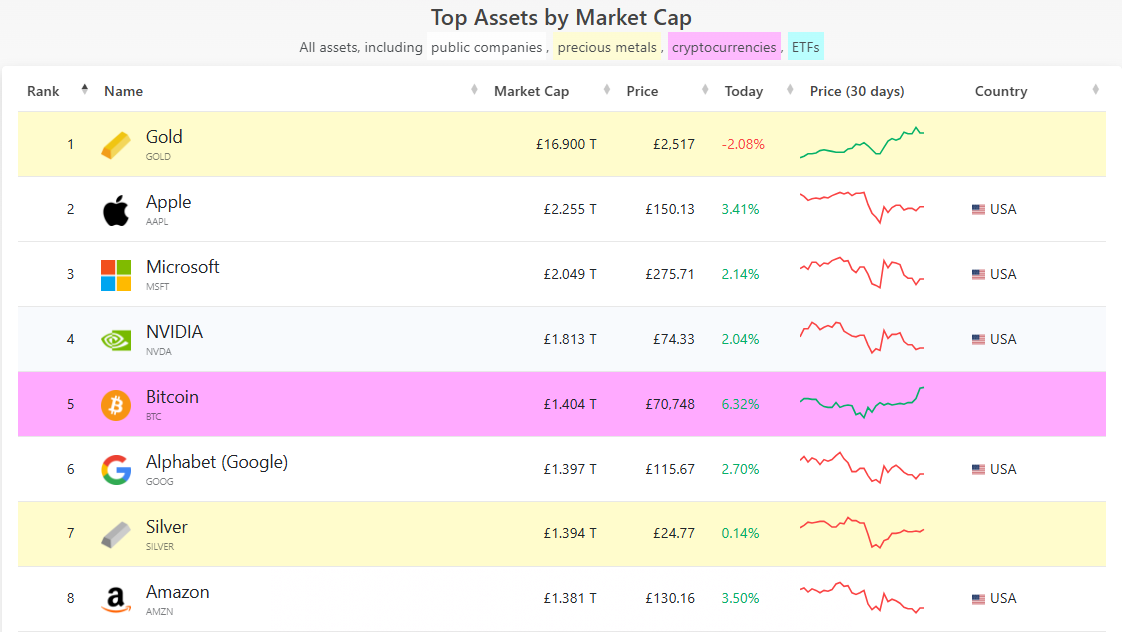Select the ETFs filter chip
Image resolution: width=1122 pixels, height=632 pixels.
pos(805,46)
